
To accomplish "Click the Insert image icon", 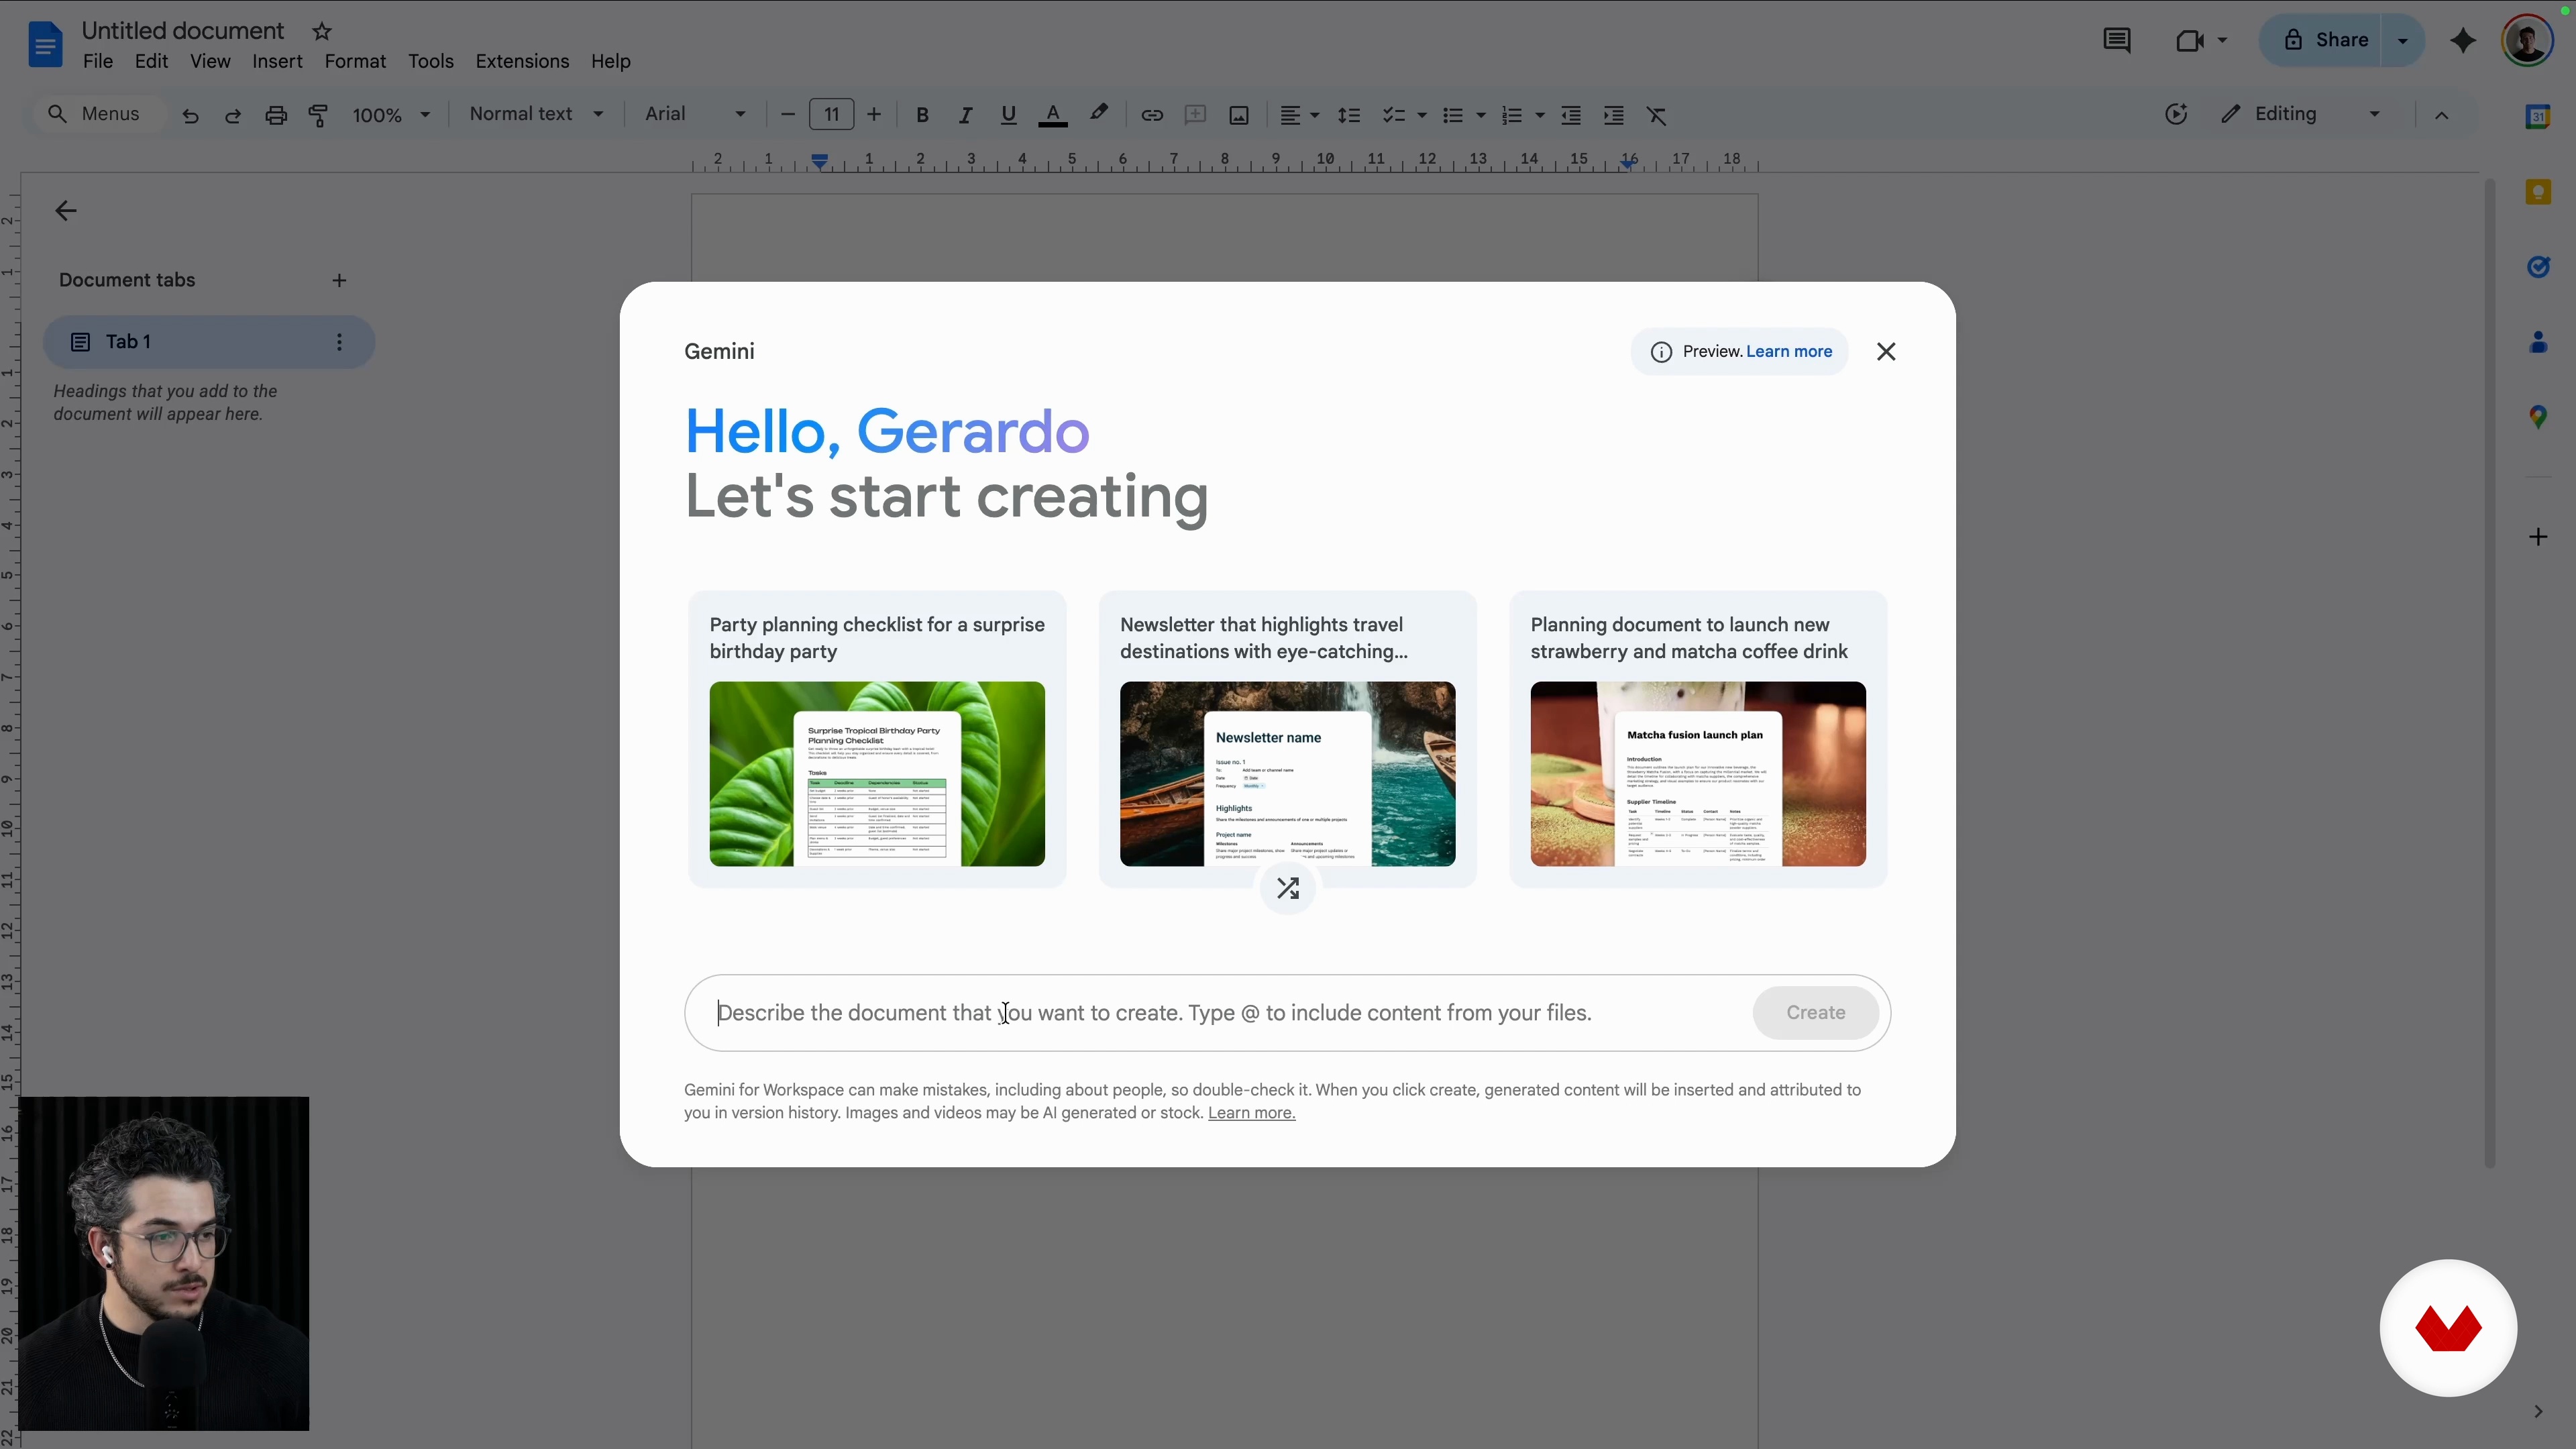I will tap(1239, 116).
